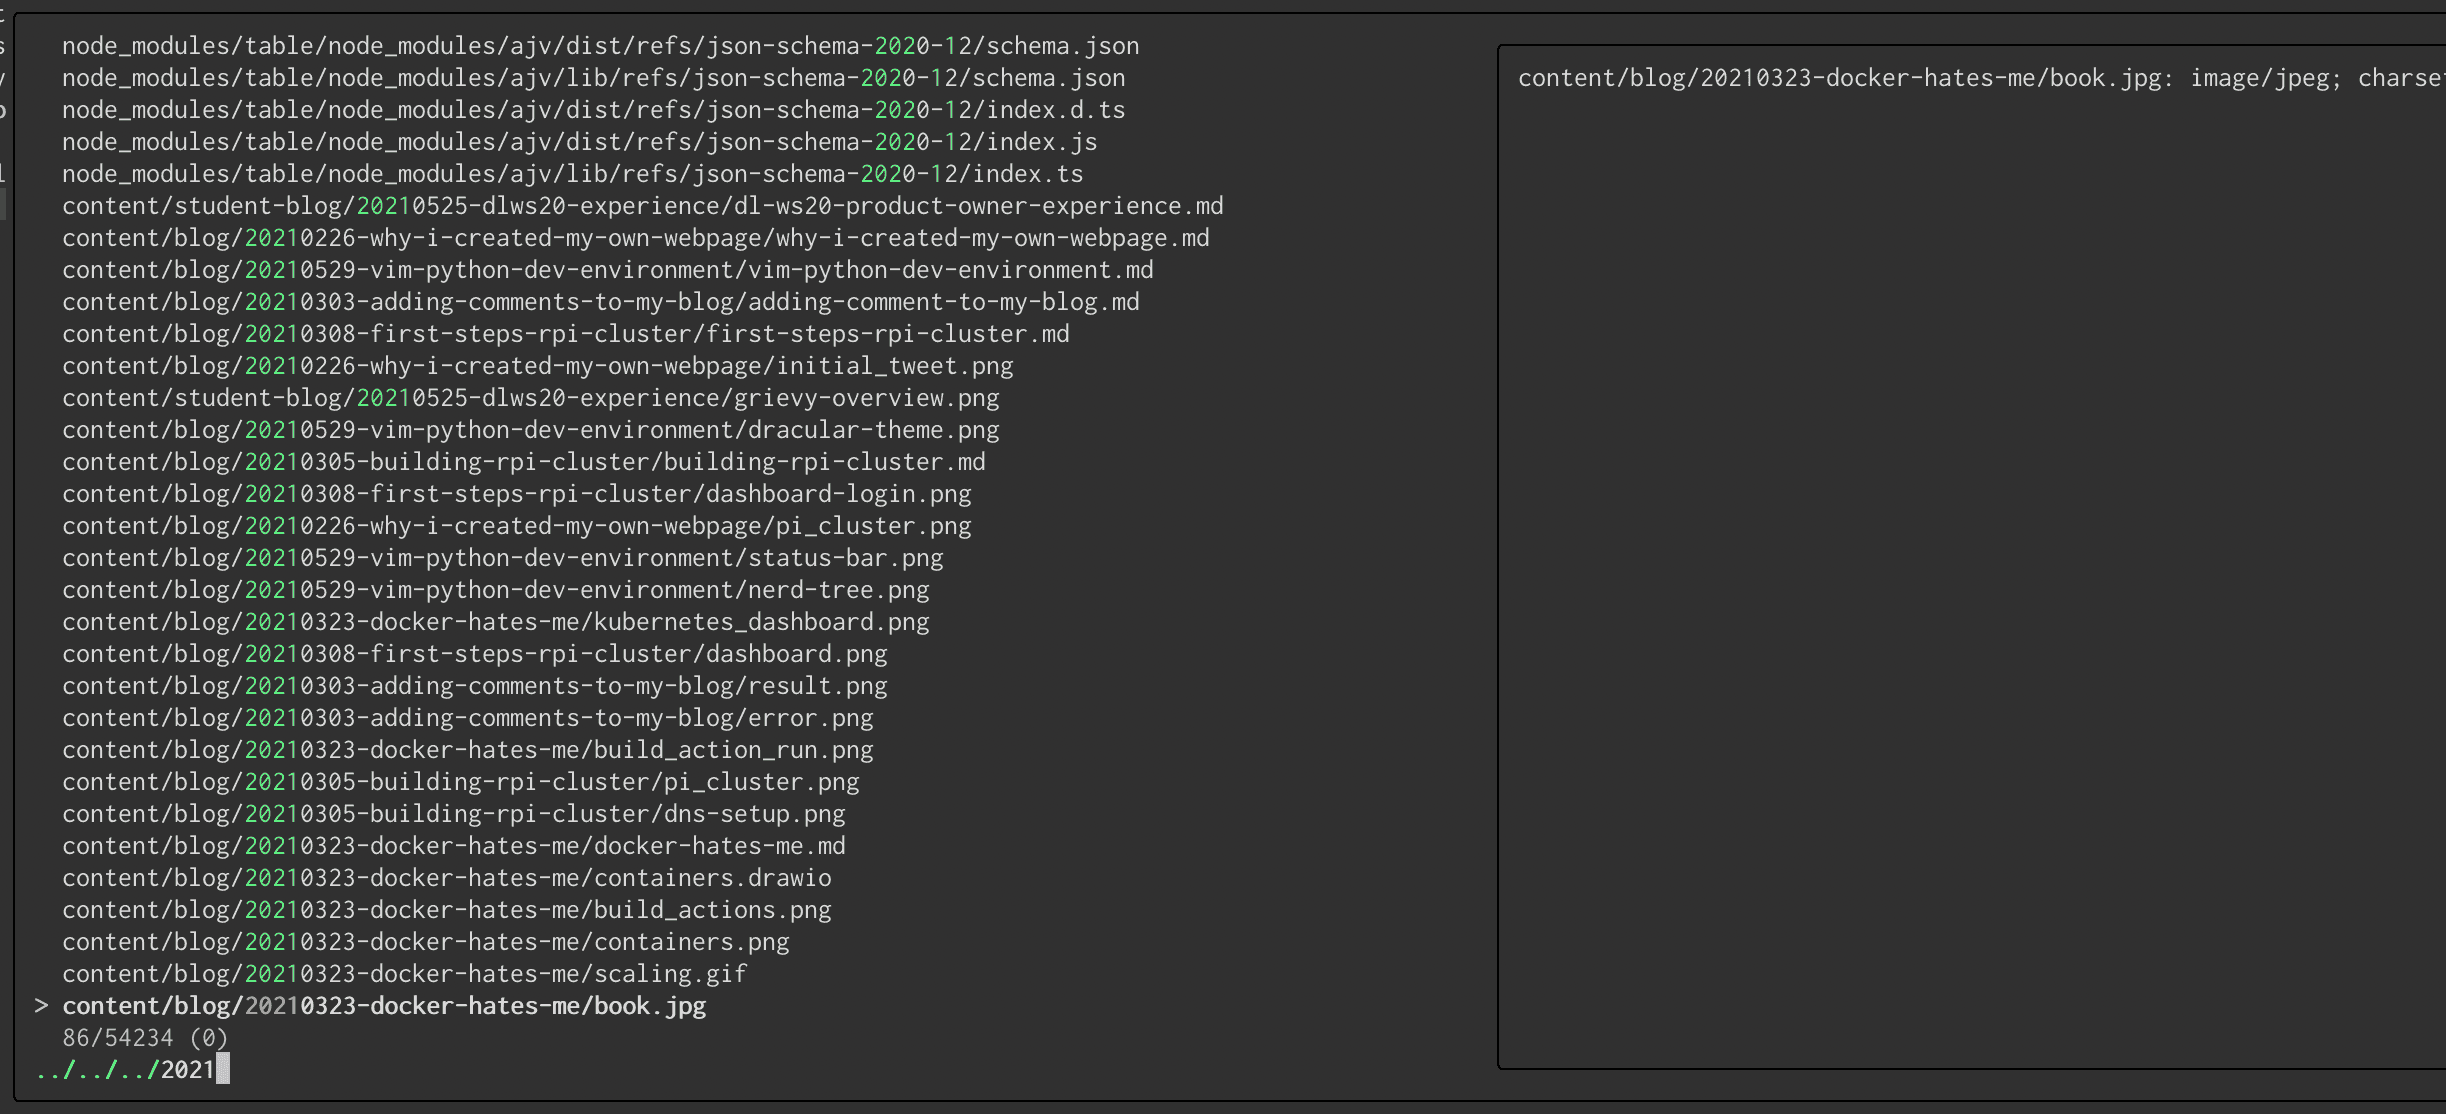2446x1114 pixels.
Task: Select docker-hates-me/containers.png result line
Action: (x=425, y=942)
